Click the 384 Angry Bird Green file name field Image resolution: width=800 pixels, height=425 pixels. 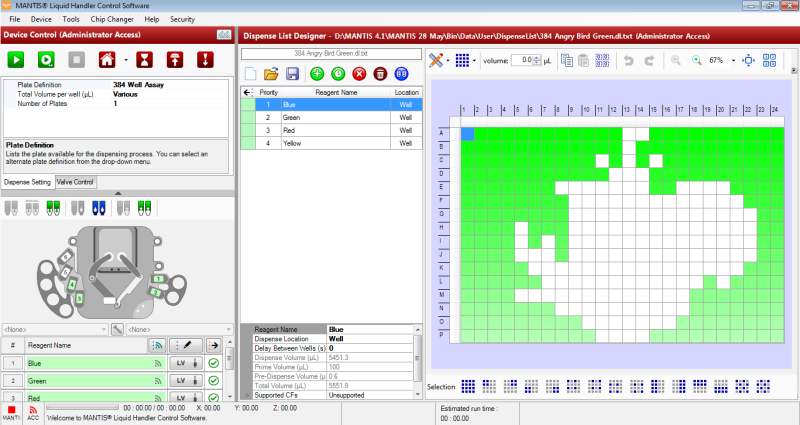click(x=331, y=53)
